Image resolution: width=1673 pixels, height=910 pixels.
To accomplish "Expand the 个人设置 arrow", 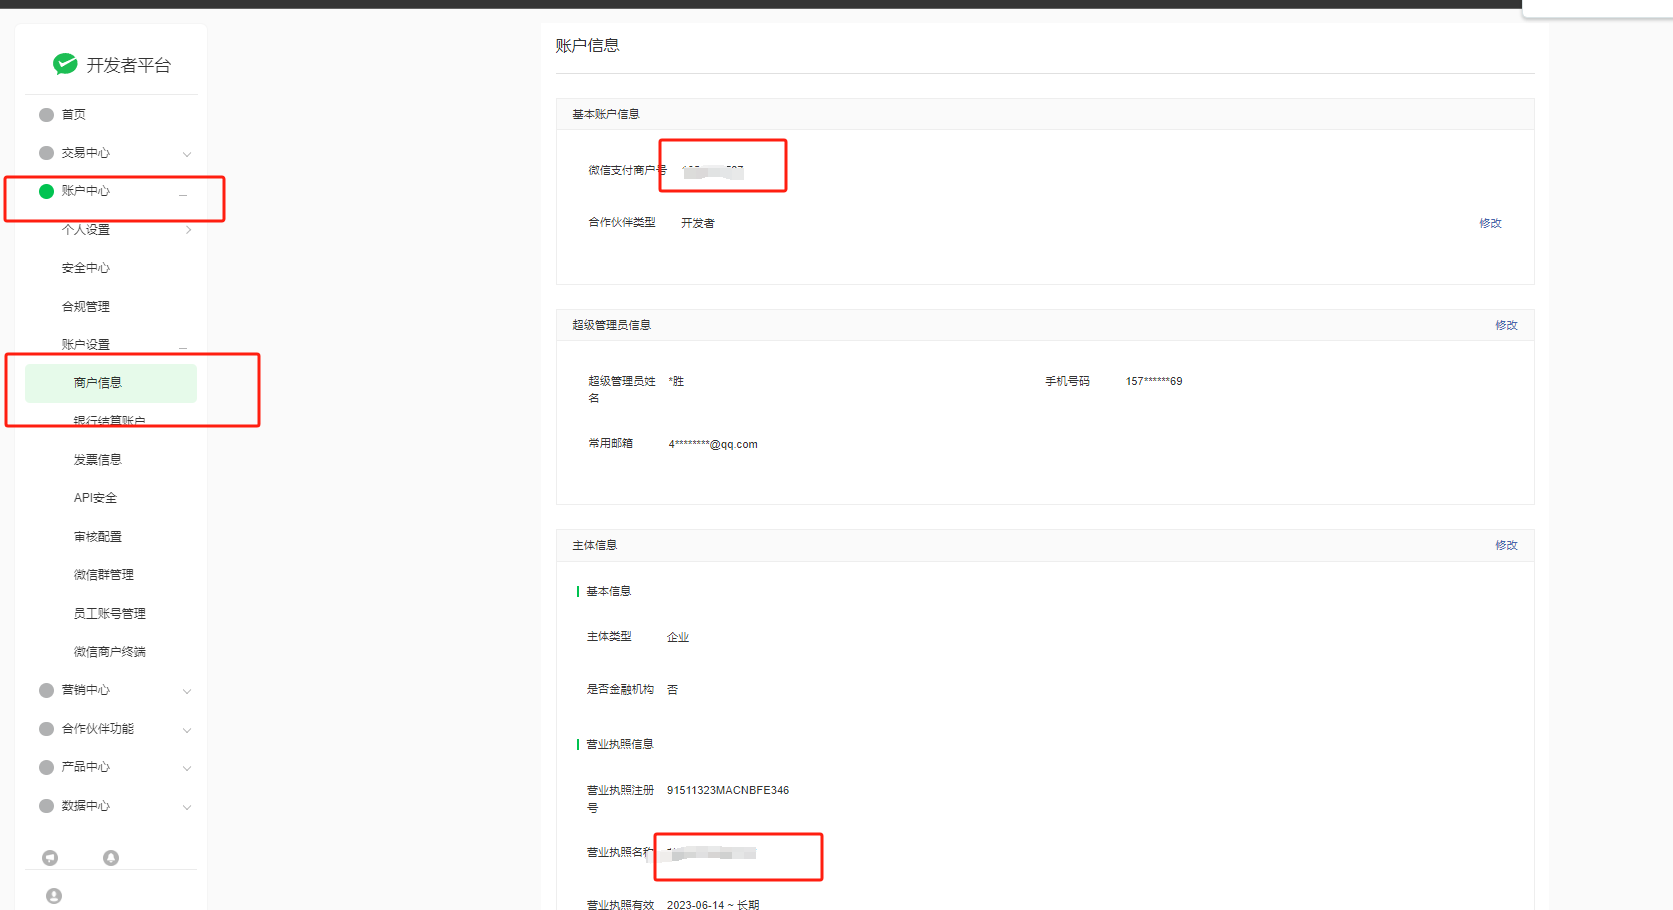I will 188,230.
